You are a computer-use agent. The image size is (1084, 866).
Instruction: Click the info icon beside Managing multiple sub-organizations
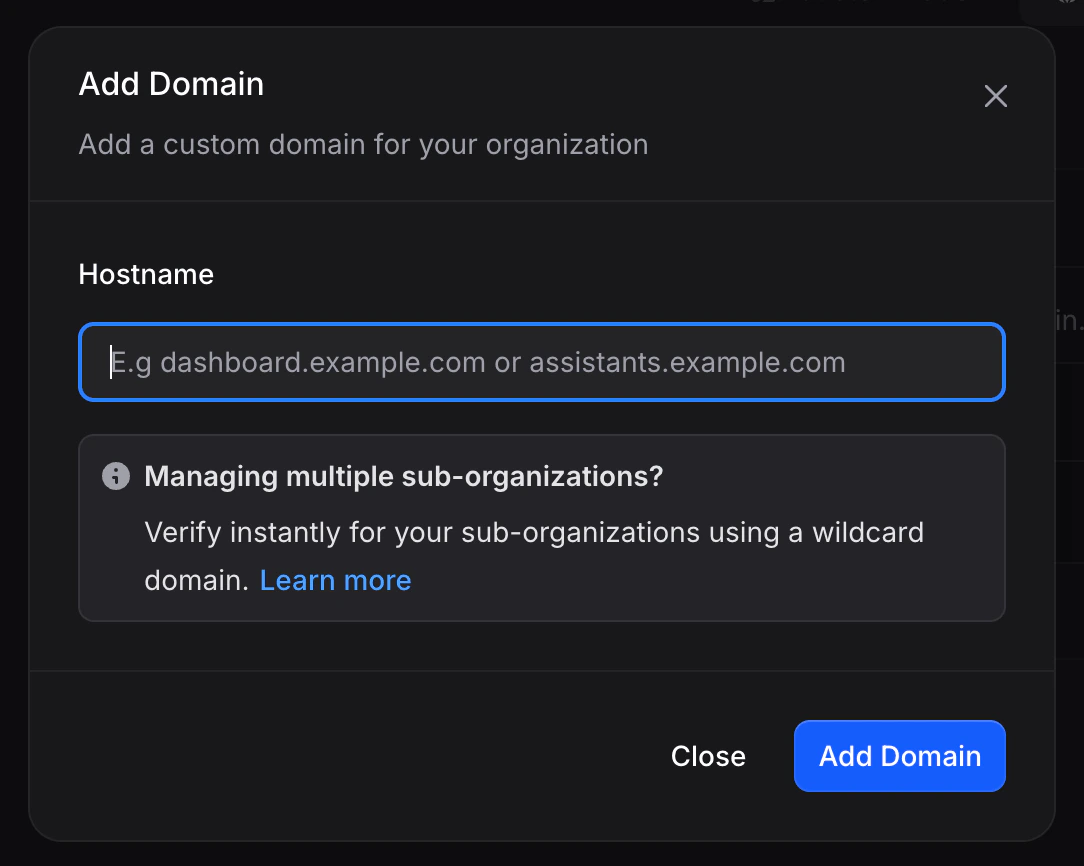point(116,476)
